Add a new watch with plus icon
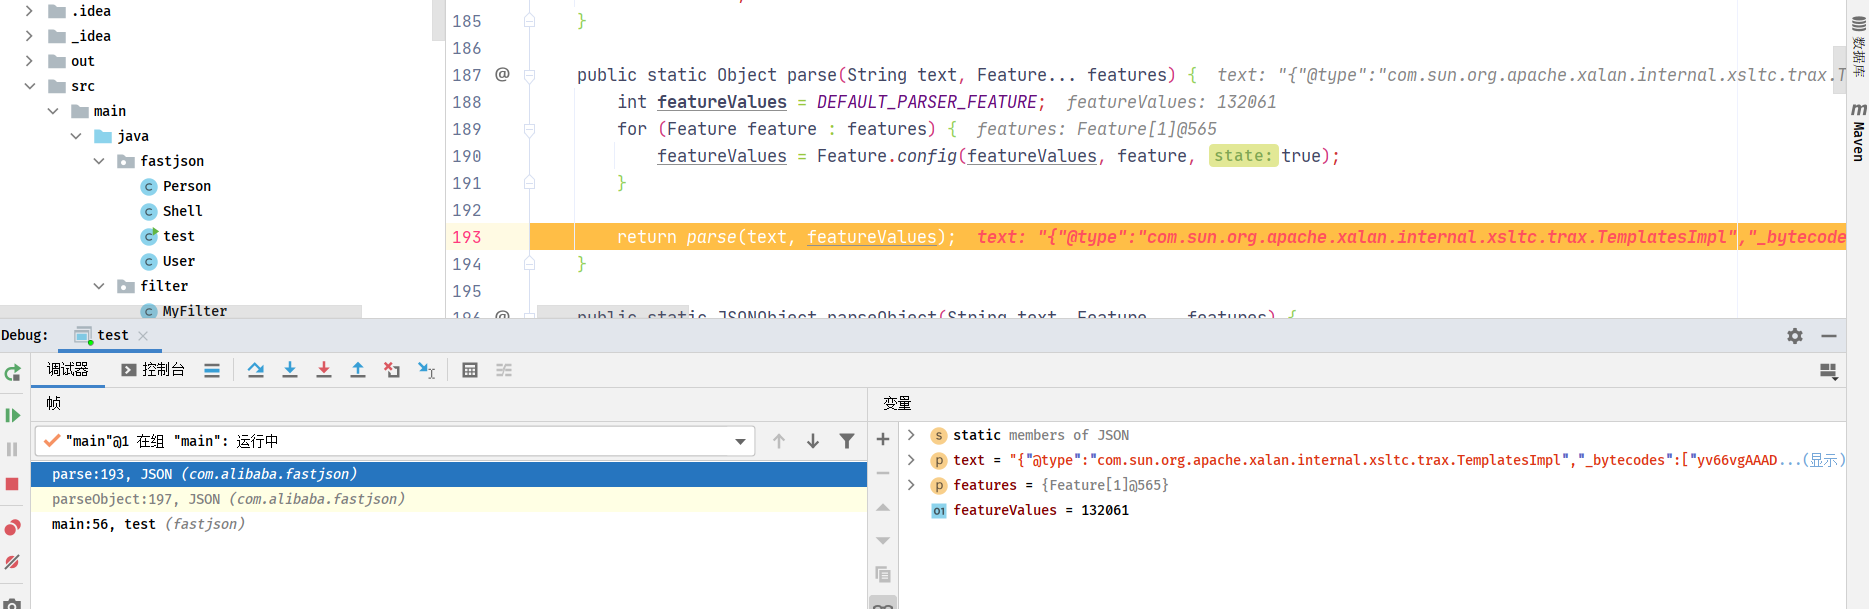The height and width of the screenshot is (609, 1869). click(x=883, y=439)
